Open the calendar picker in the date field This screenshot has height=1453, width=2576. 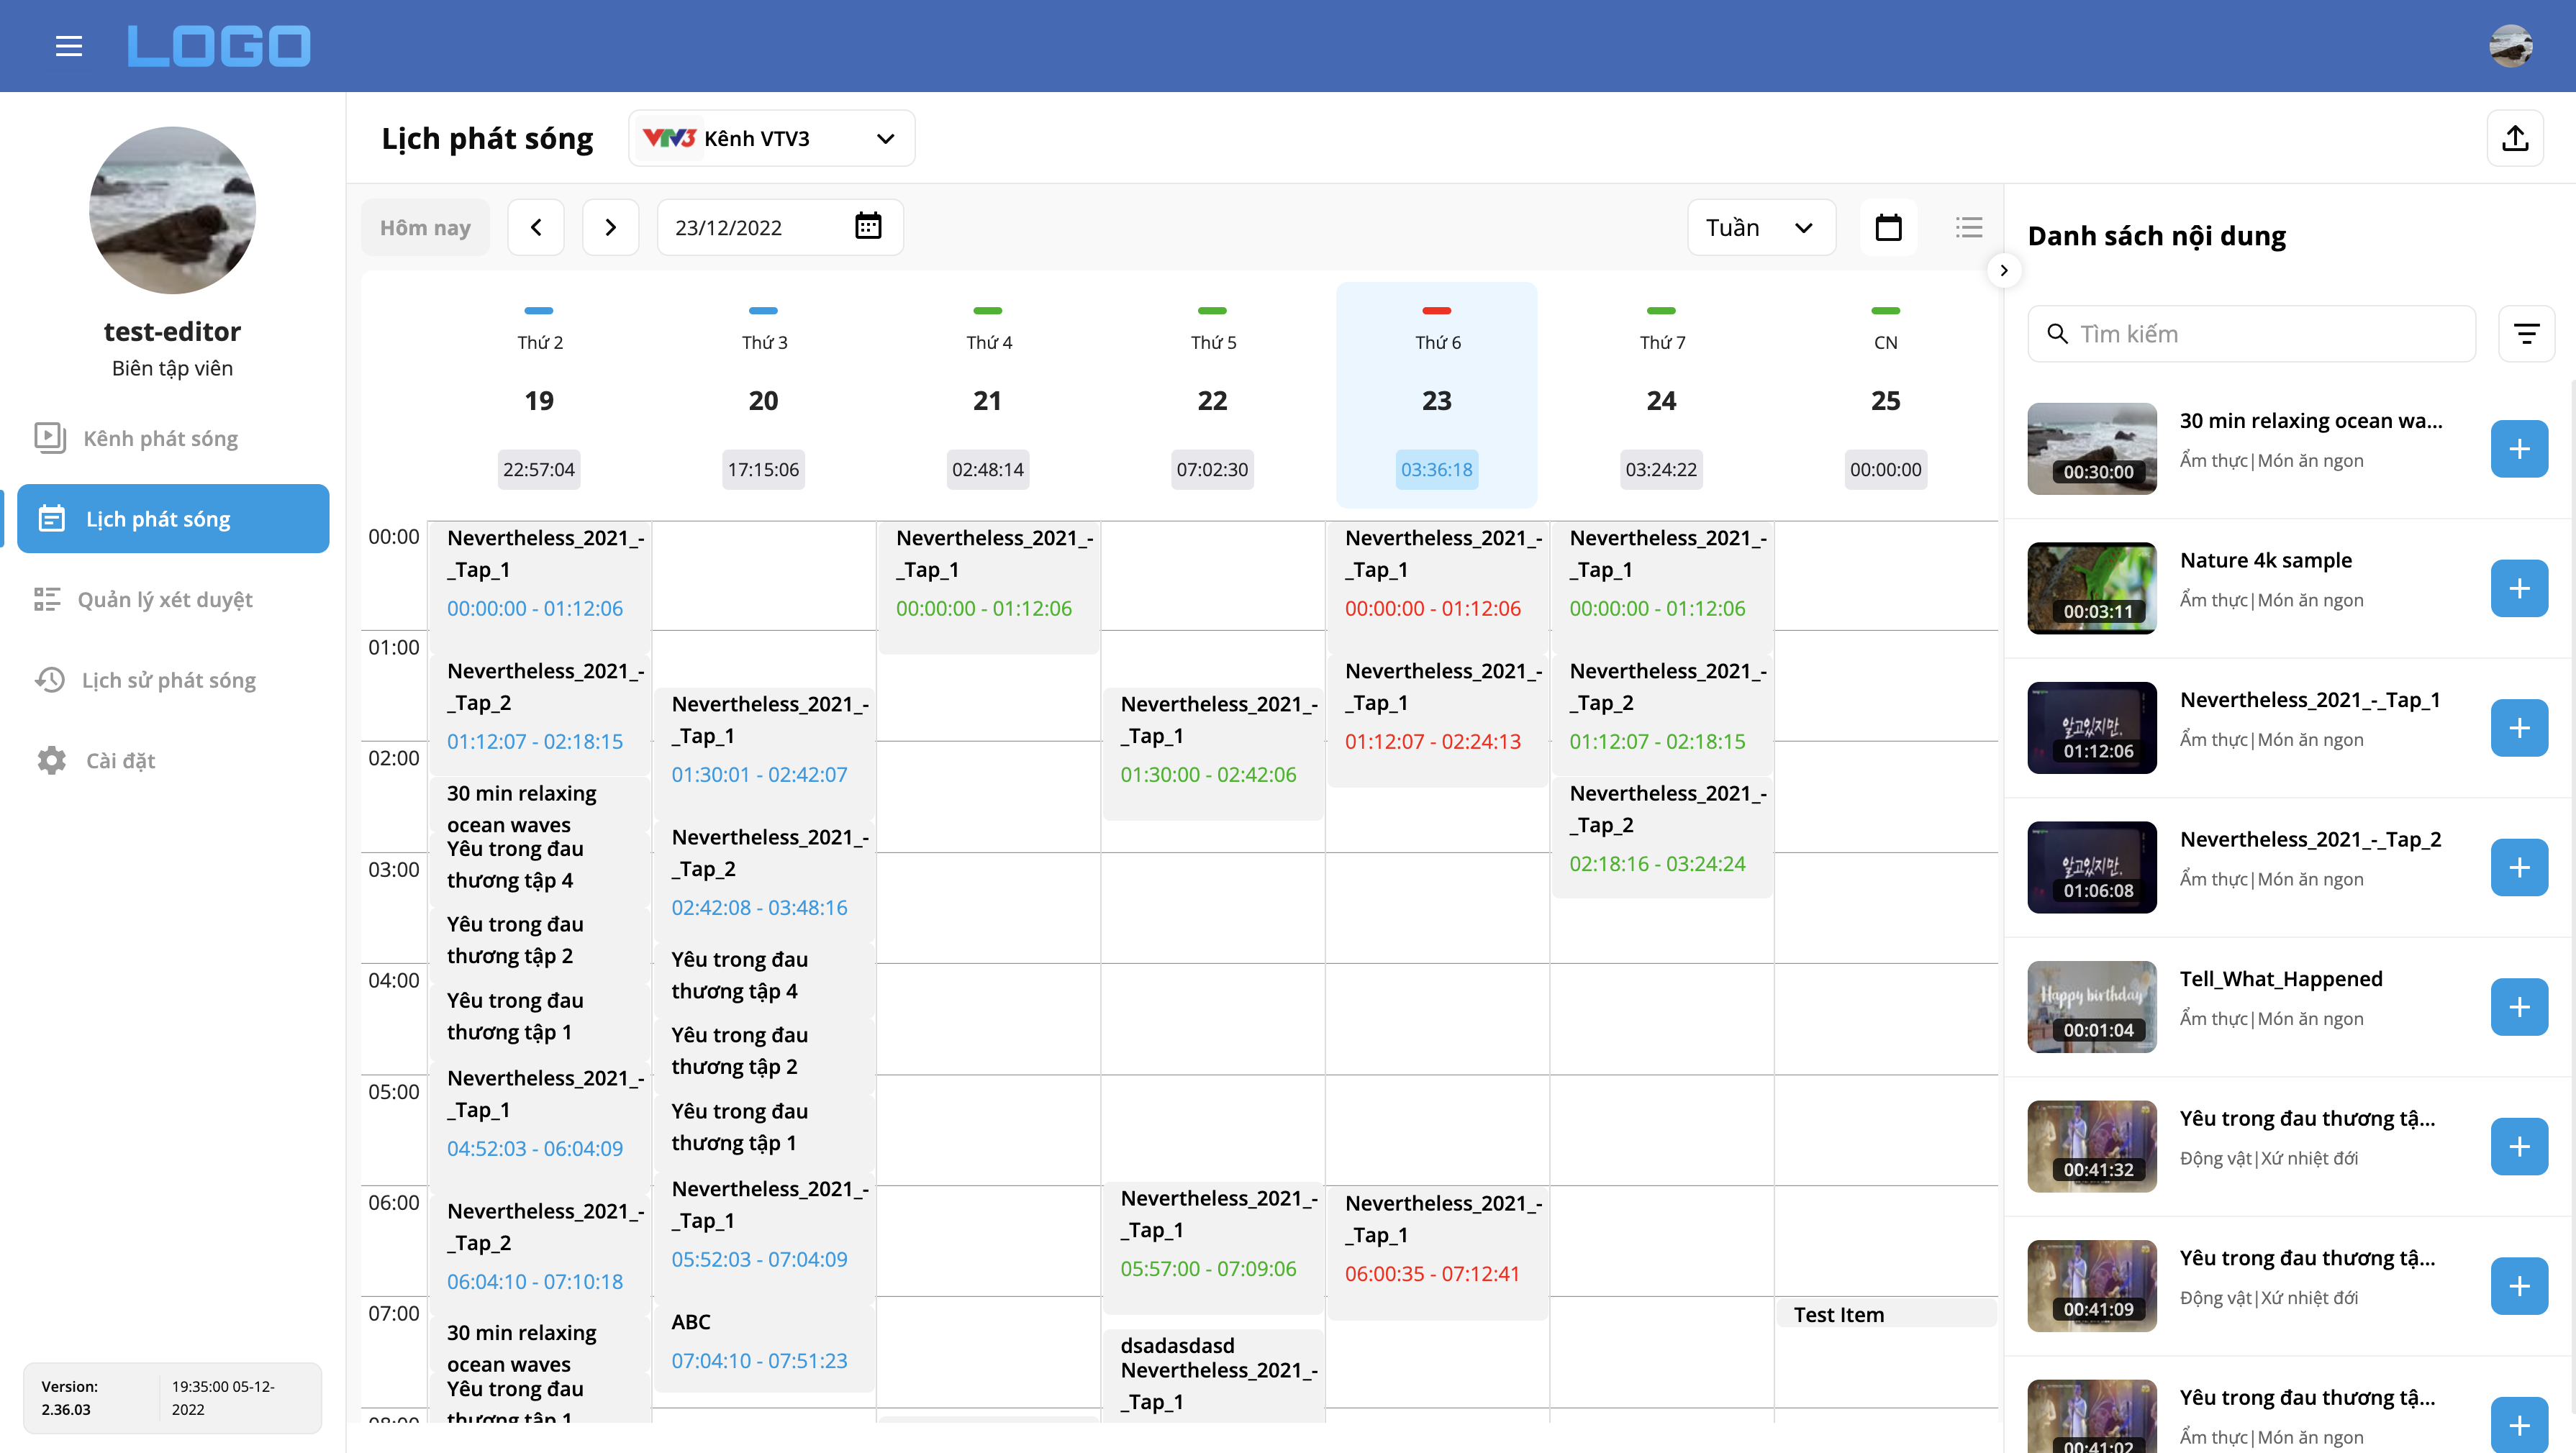868,227
